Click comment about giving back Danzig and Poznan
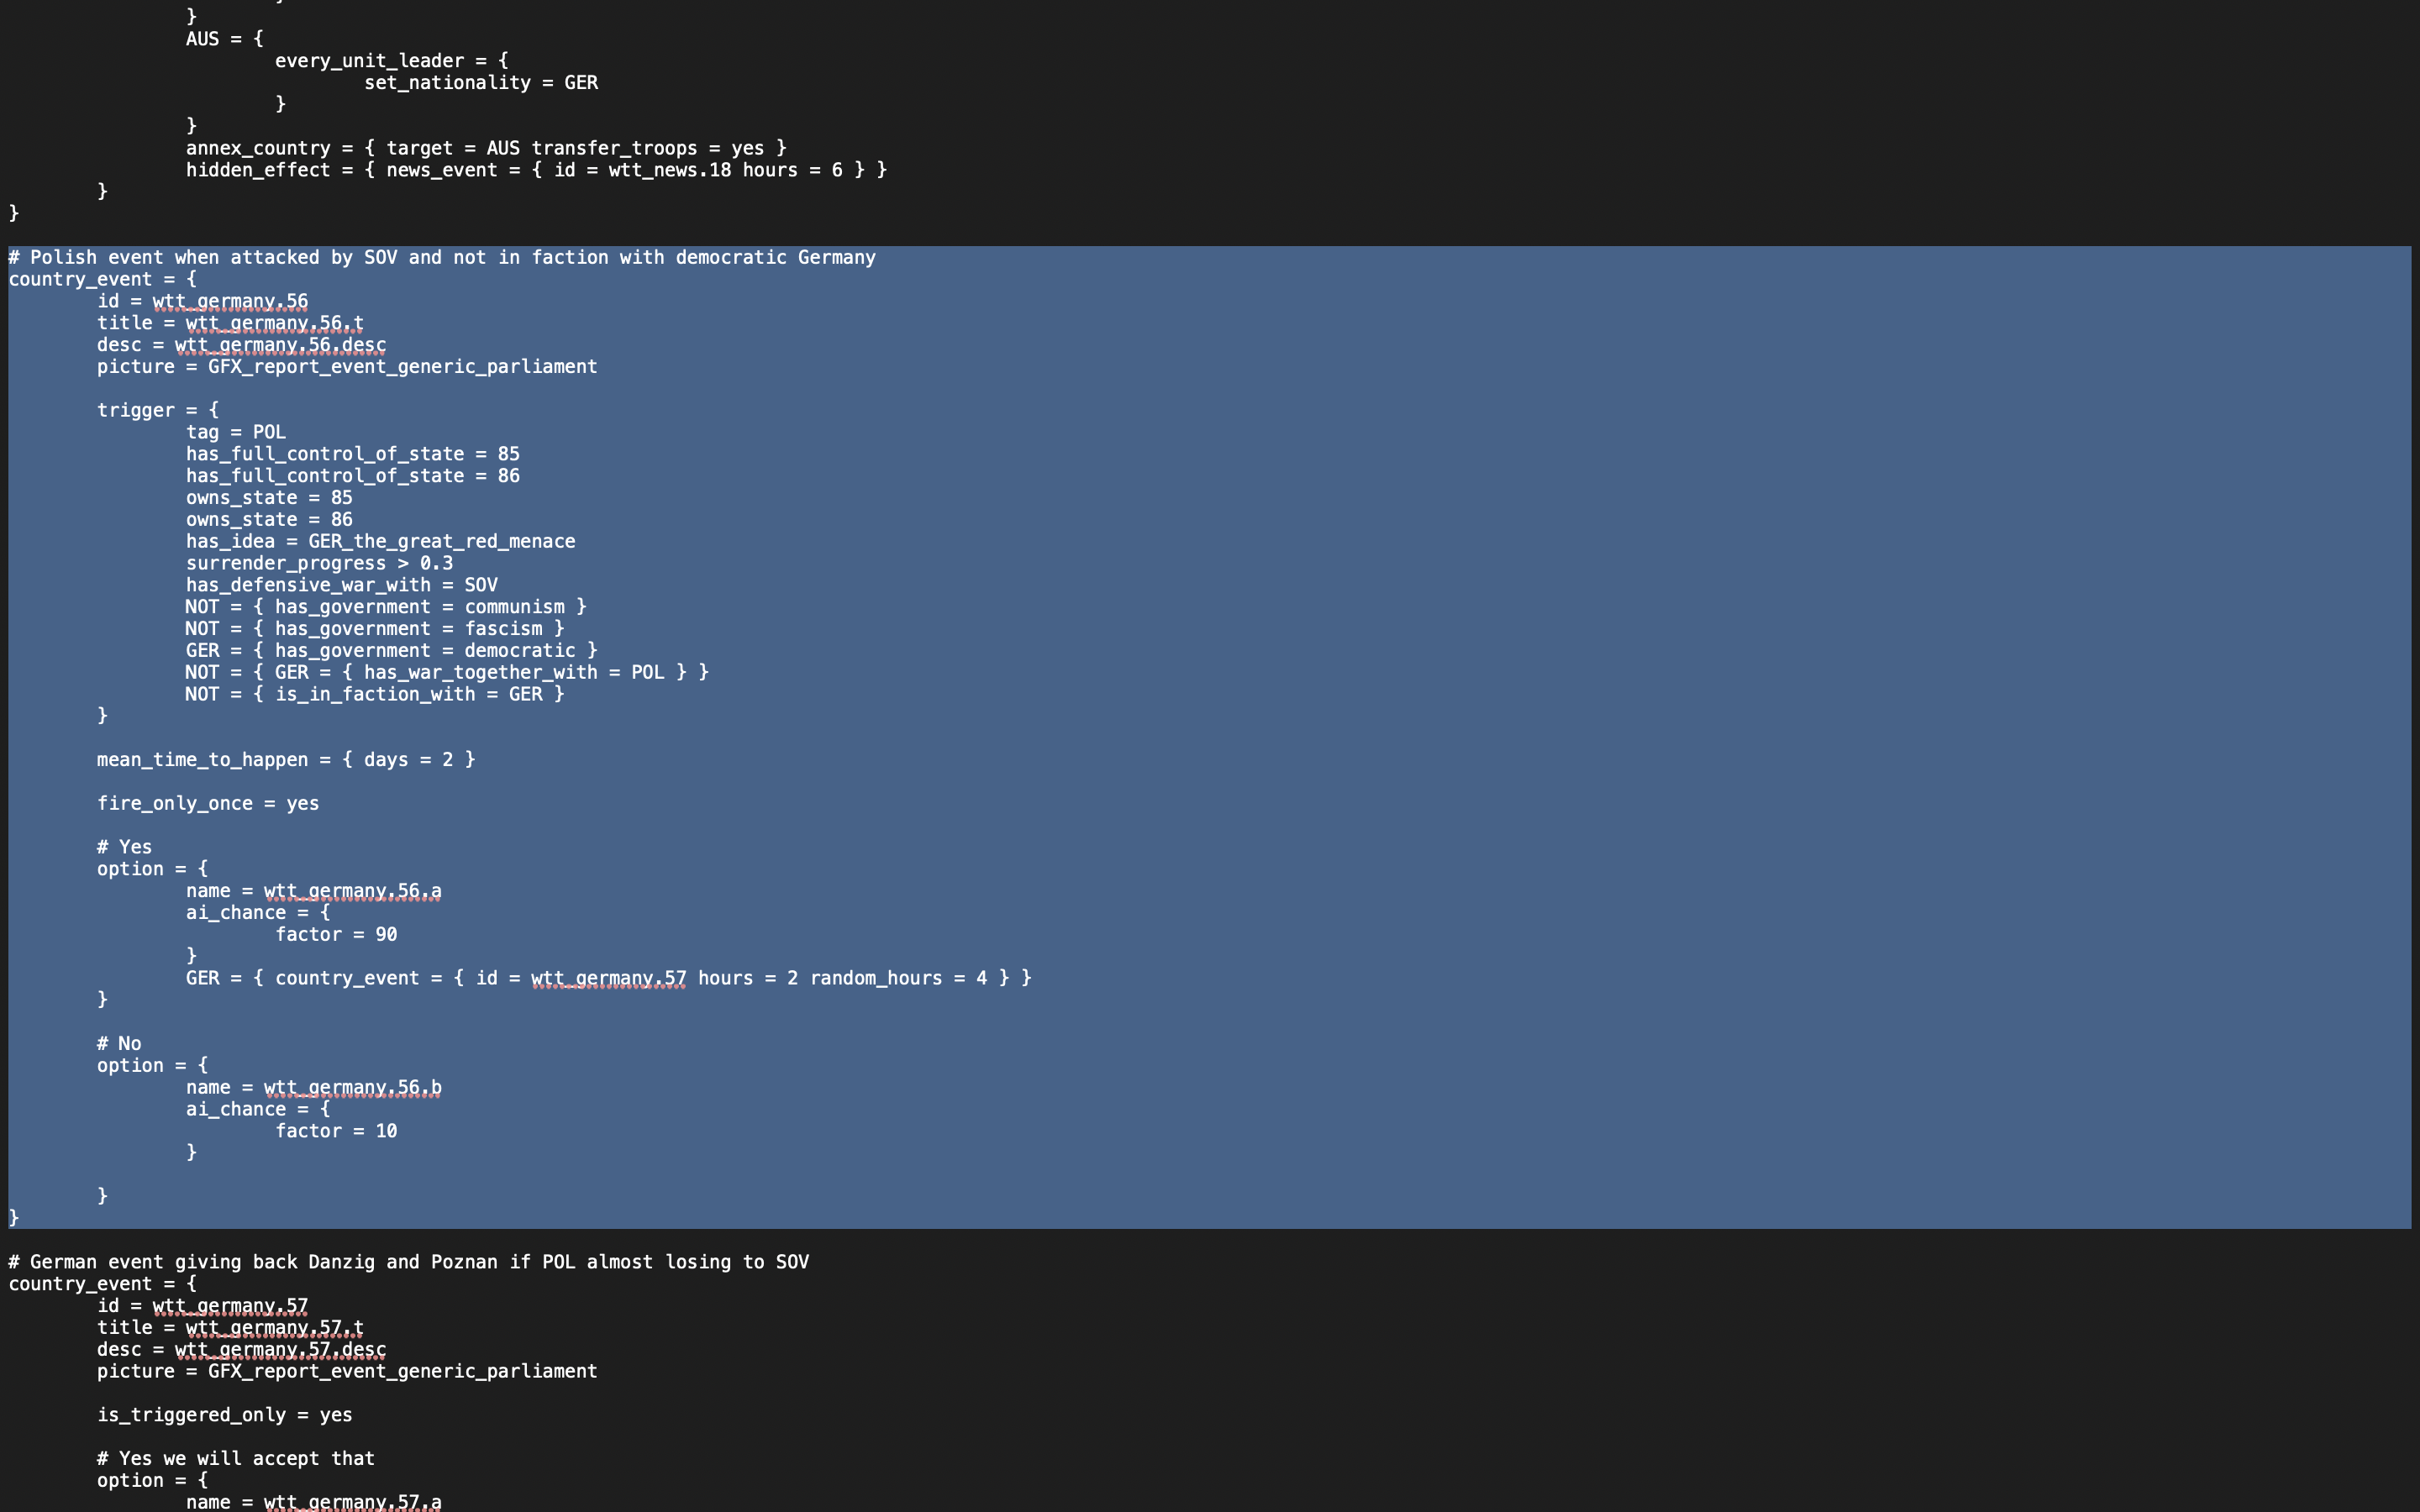Image resolution: width=2420 pixels, height=1512 pixels. 408,1262
